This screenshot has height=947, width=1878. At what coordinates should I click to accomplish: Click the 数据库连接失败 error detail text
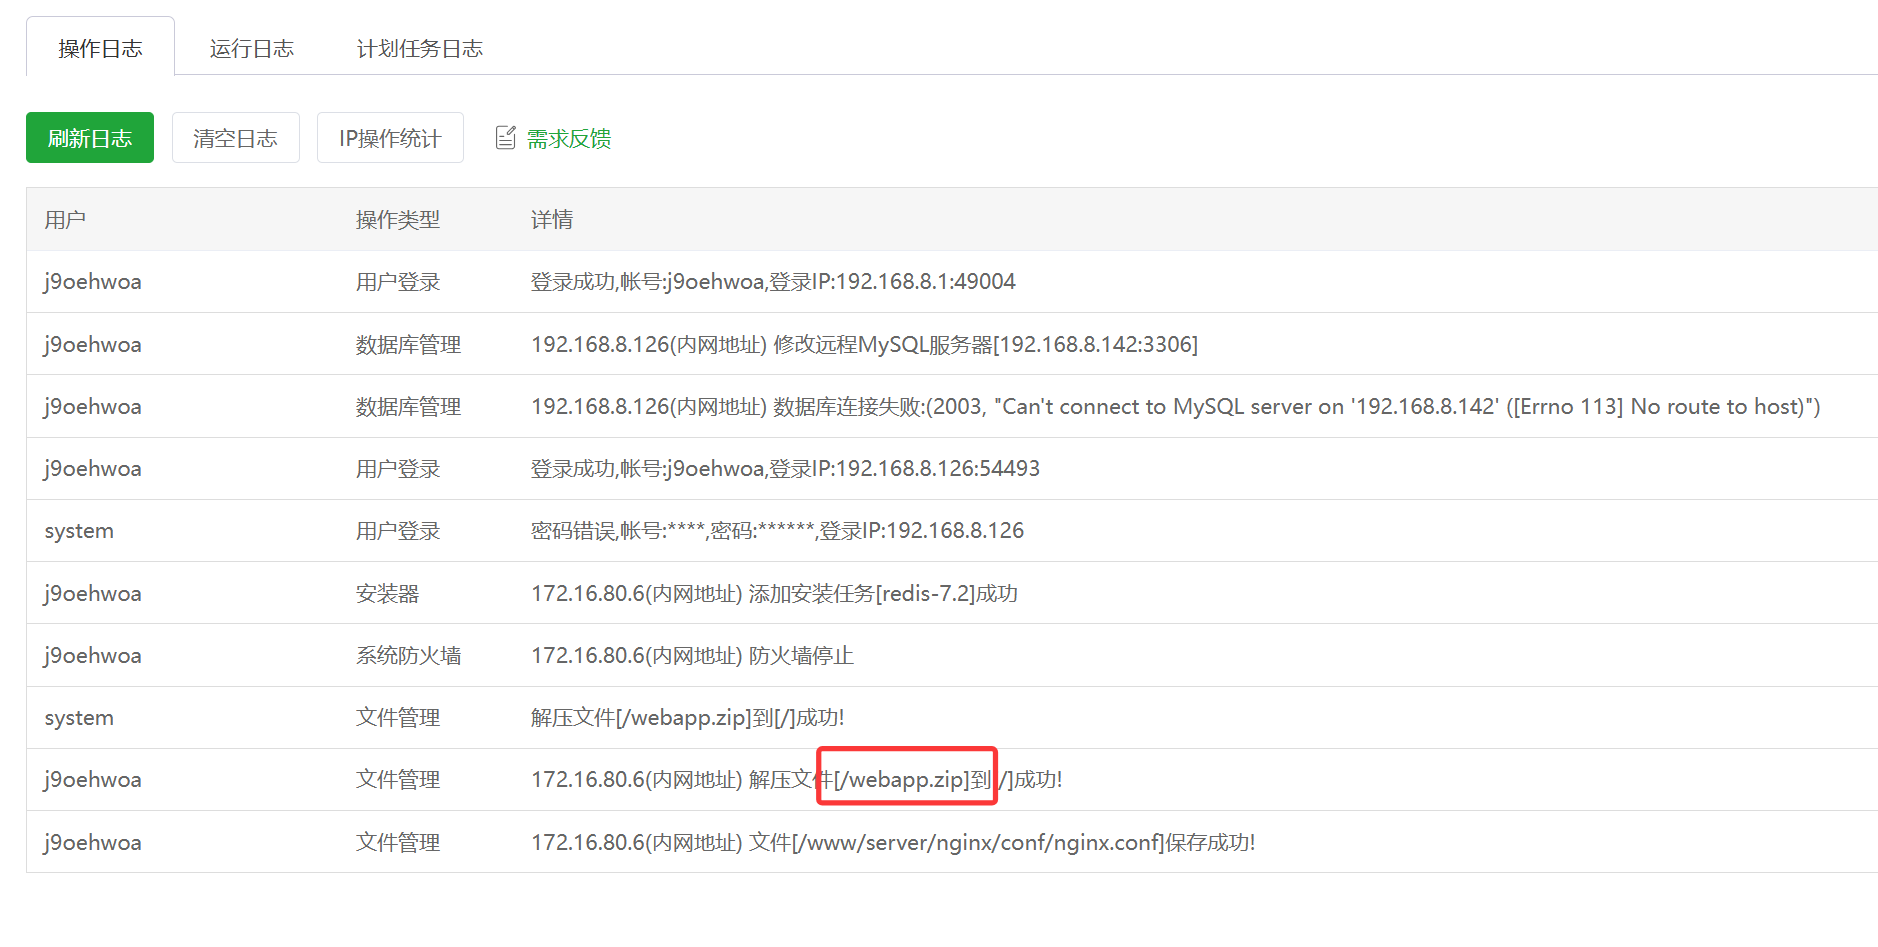(1175, 407)
